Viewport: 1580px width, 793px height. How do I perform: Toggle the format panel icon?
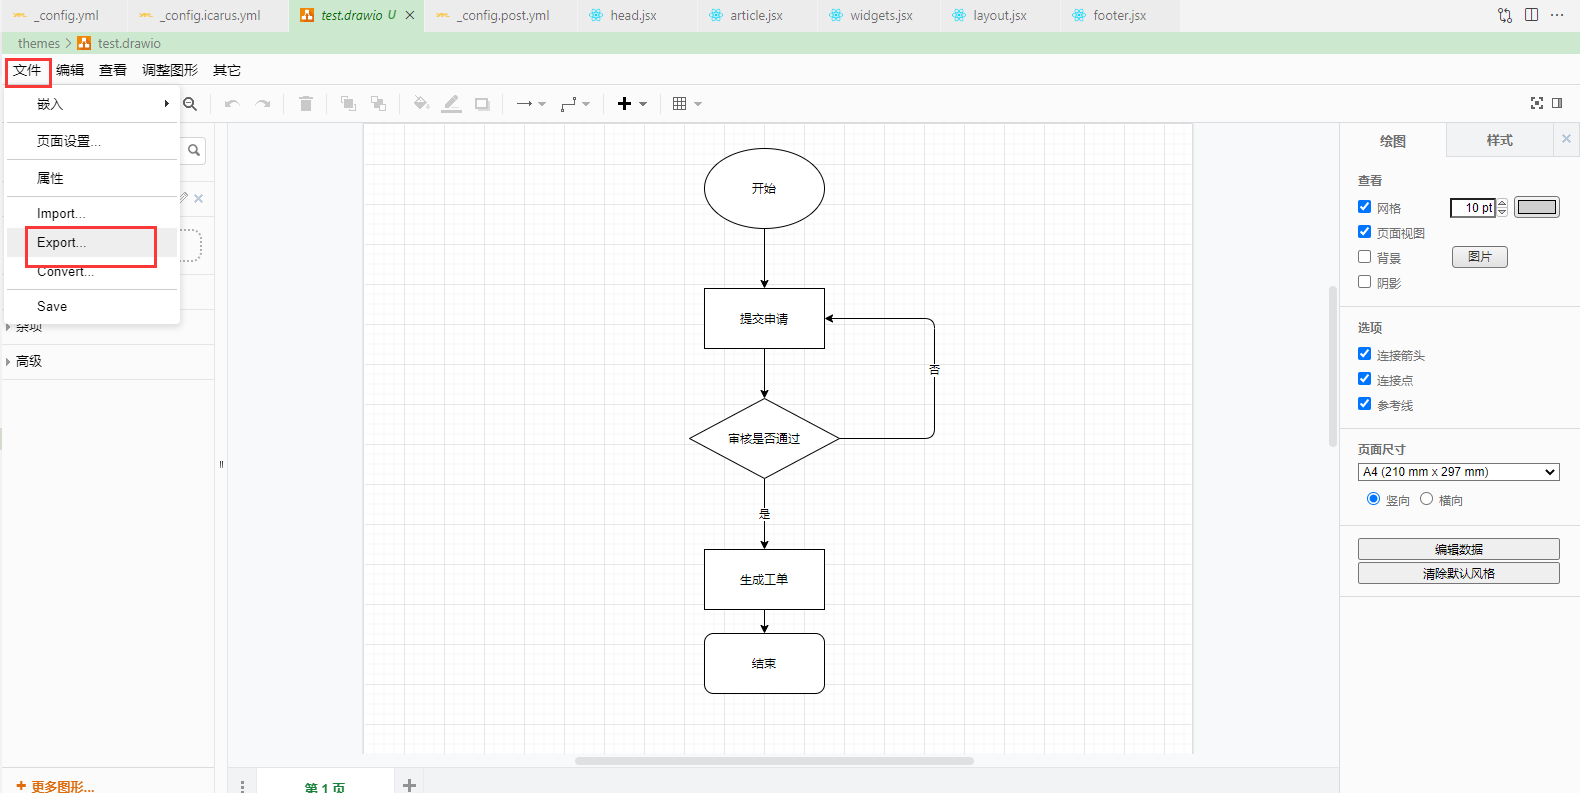pyautogui.click(x=1557, y=103)
